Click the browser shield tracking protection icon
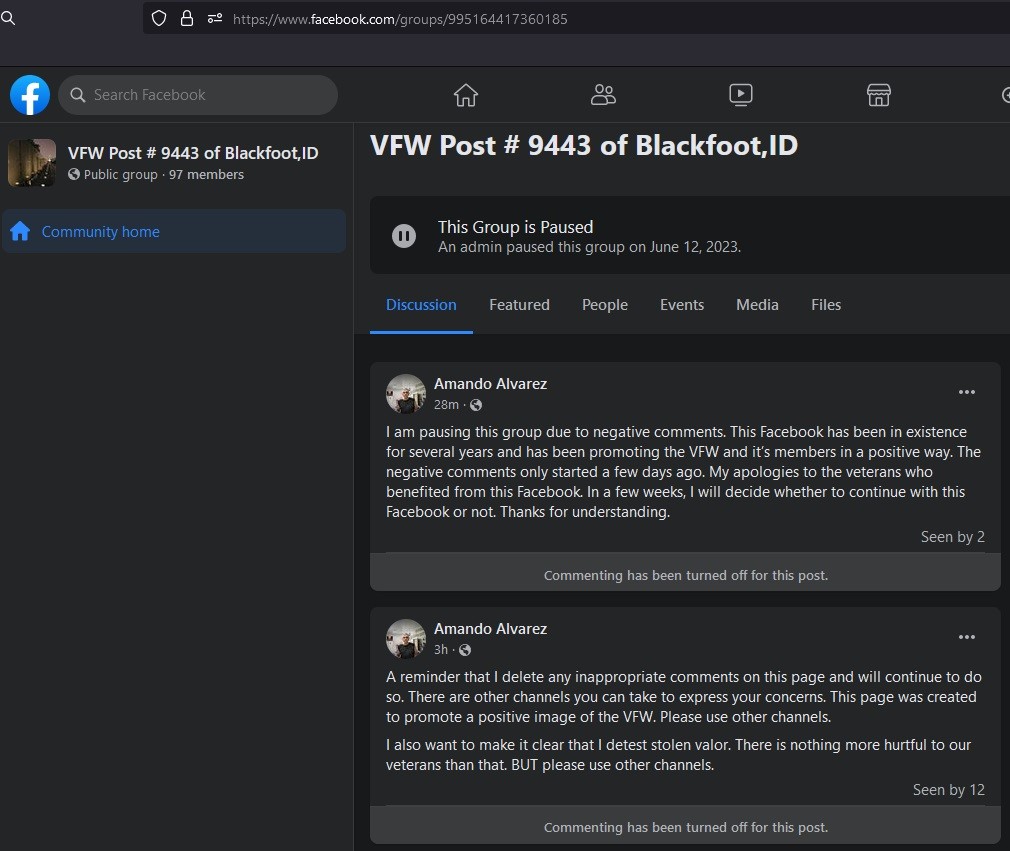 pos(159,18)
